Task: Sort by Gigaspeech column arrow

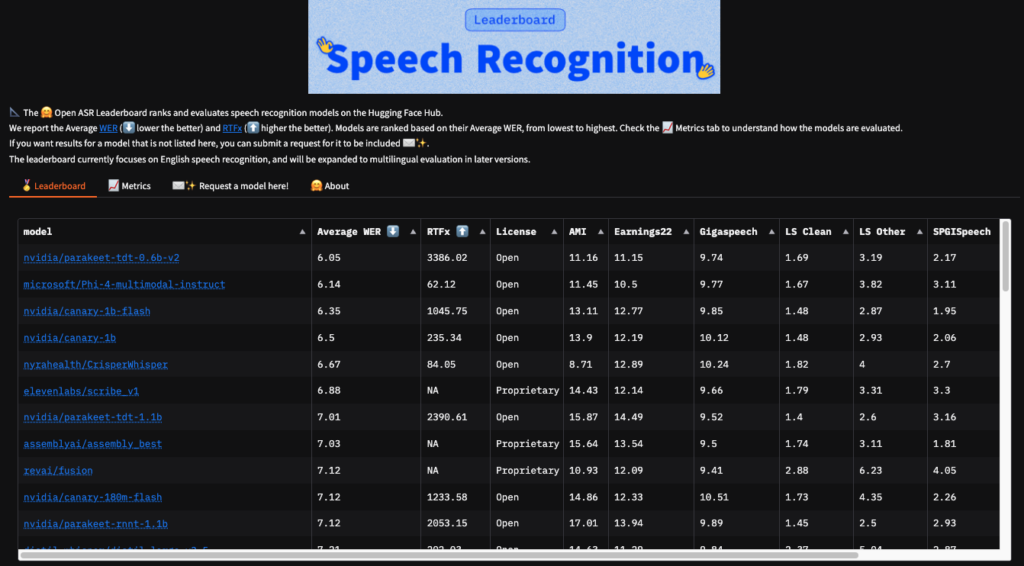Action: click(x=771, y=232)
